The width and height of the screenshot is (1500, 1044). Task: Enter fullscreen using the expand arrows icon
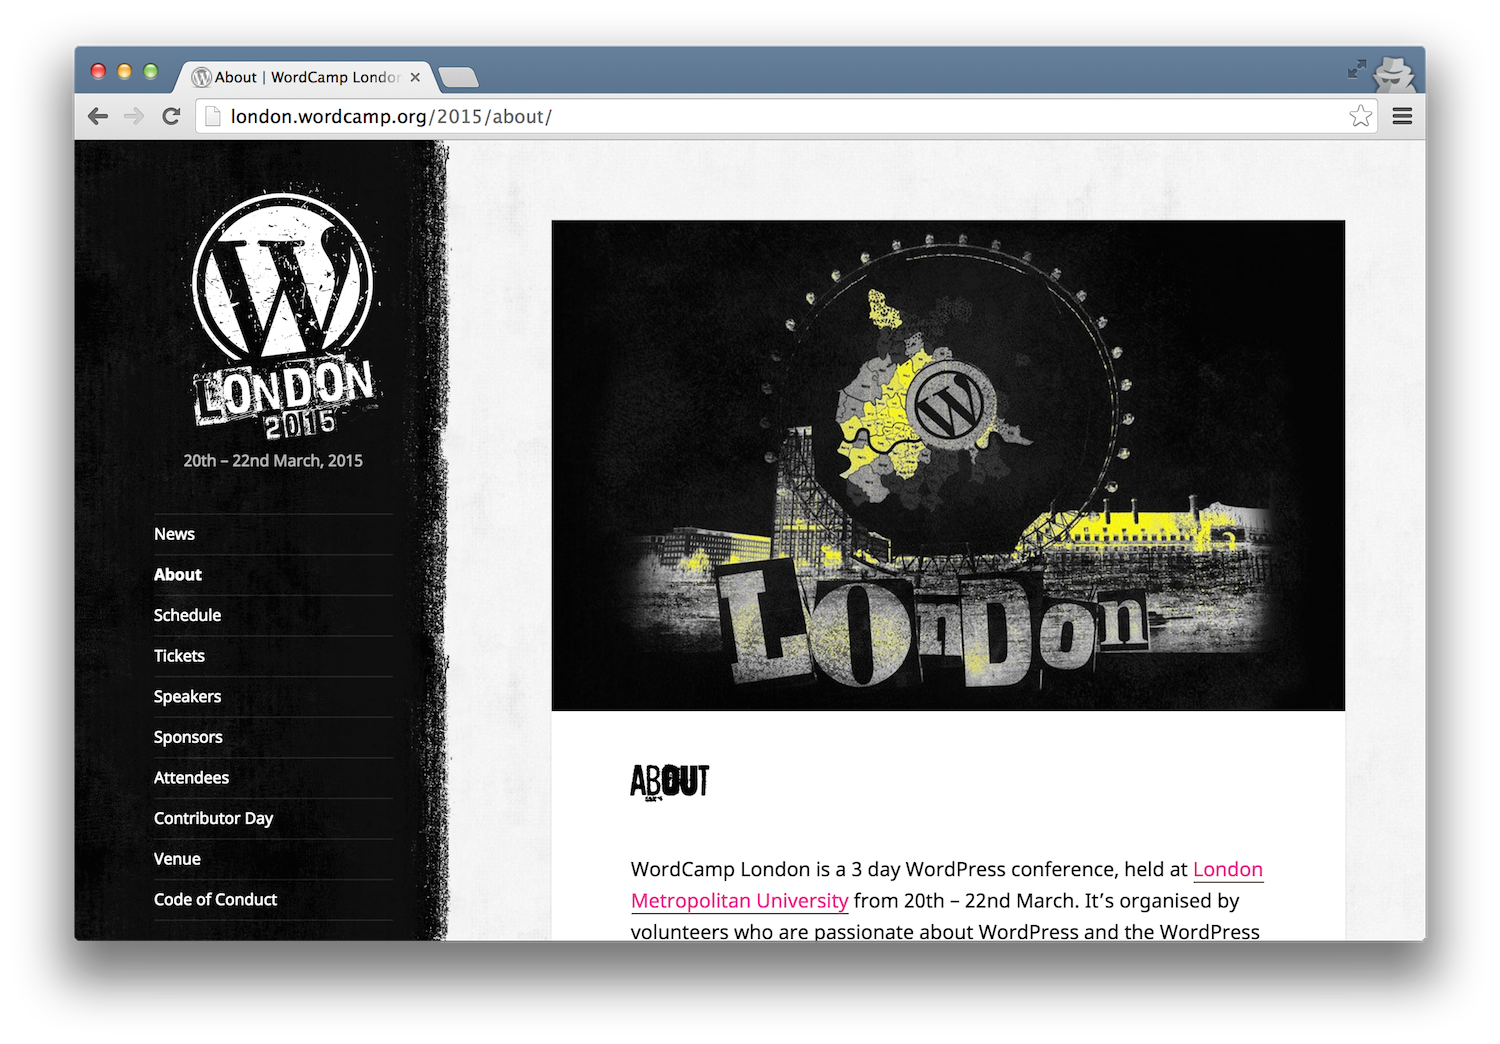[x=1356, y=69]
